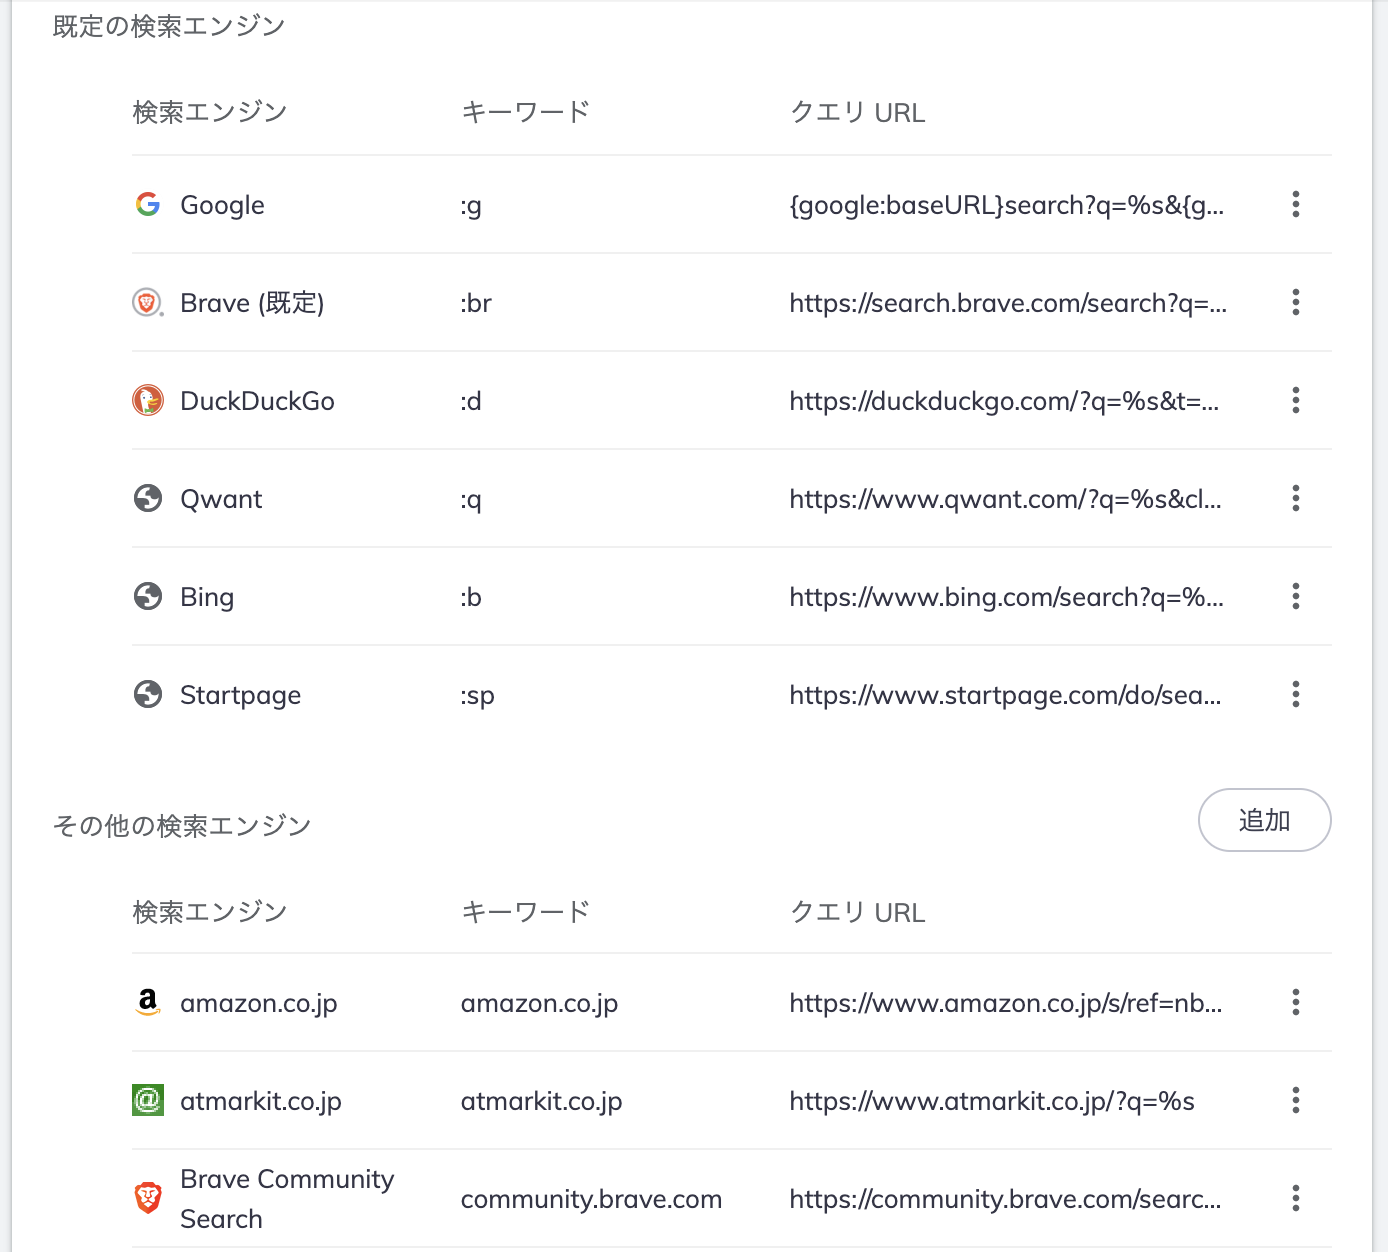Click the www.amazon.co.jp query URL

1005,1003
